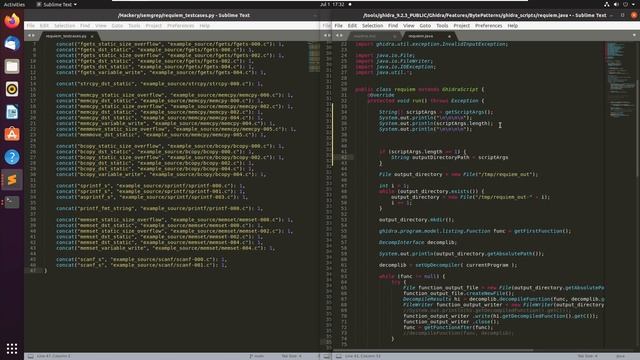Open File menu in right Sublime window

[x=338, y=25]
